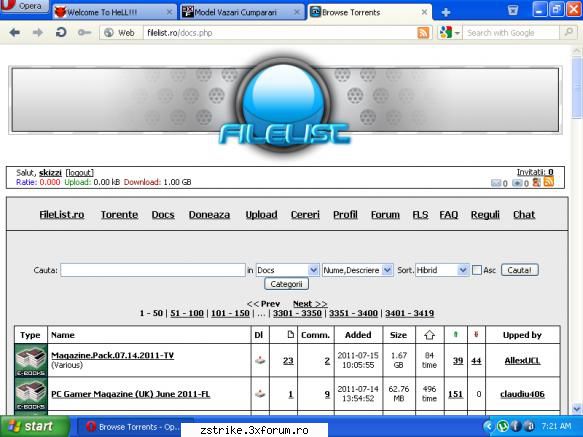Open the password wand key icon
The height and width of the screenshot is (437, 583).
pos(84,33)
